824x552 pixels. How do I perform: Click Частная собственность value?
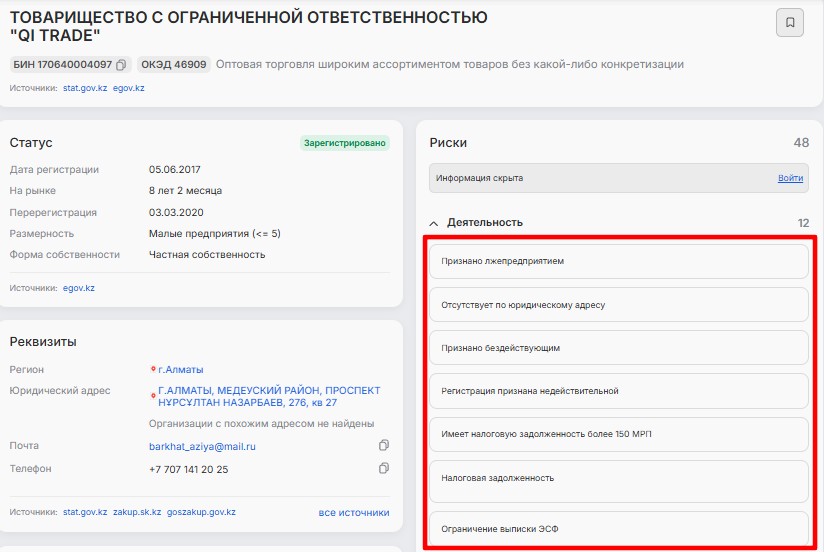click(x=207, y=254)
